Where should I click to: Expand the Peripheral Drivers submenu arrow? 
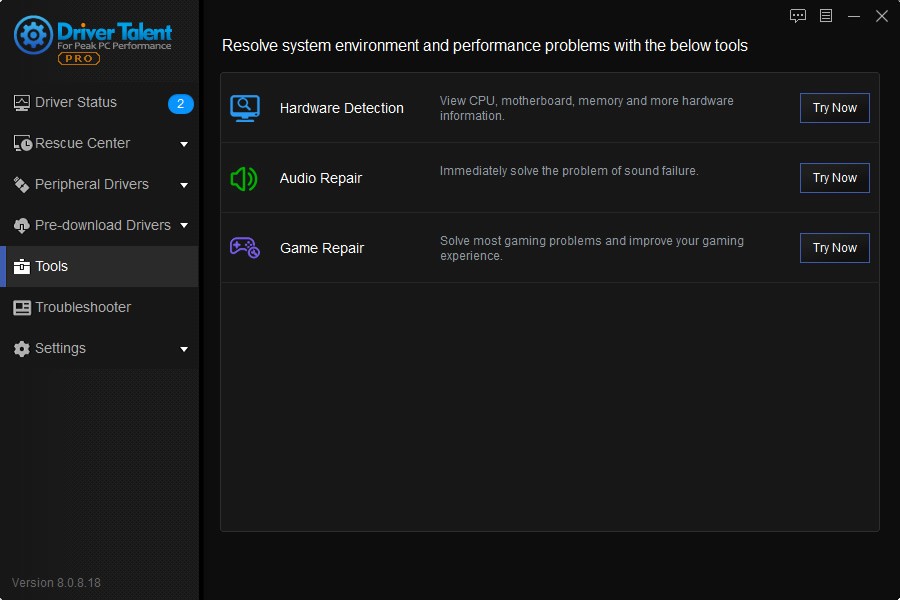click(184, 185)
